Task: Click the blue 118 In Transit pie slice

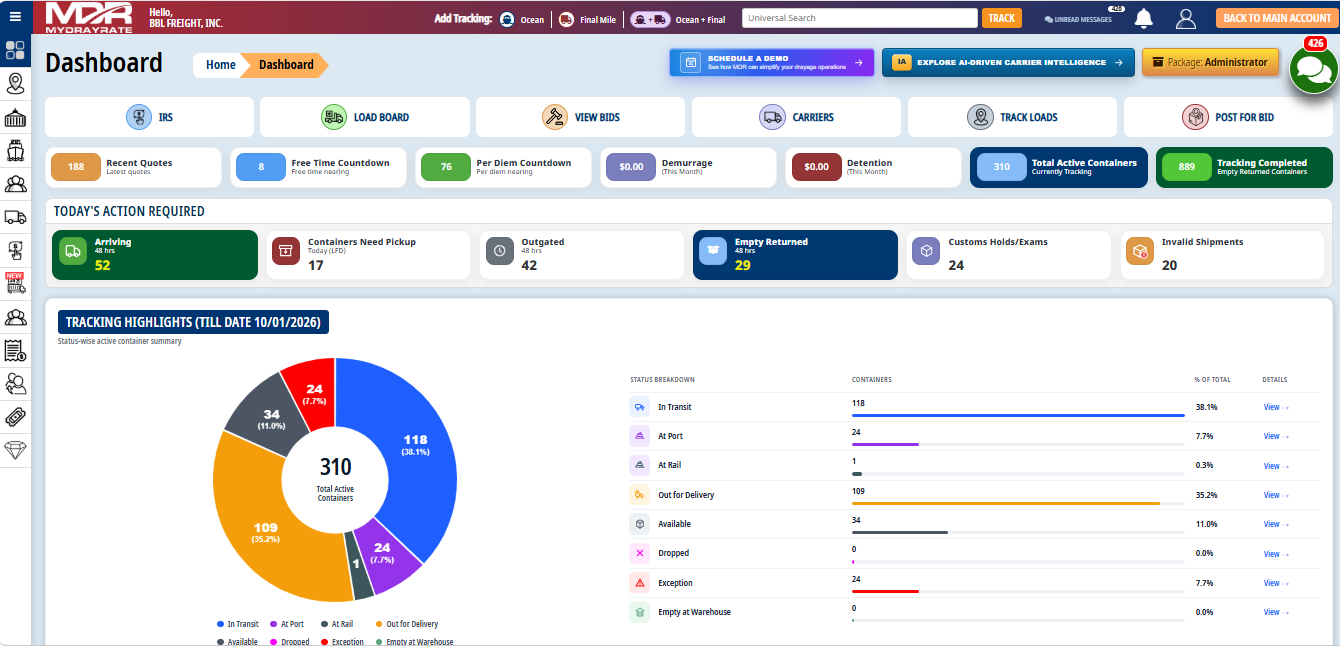Action: click(x=414, y=445)
